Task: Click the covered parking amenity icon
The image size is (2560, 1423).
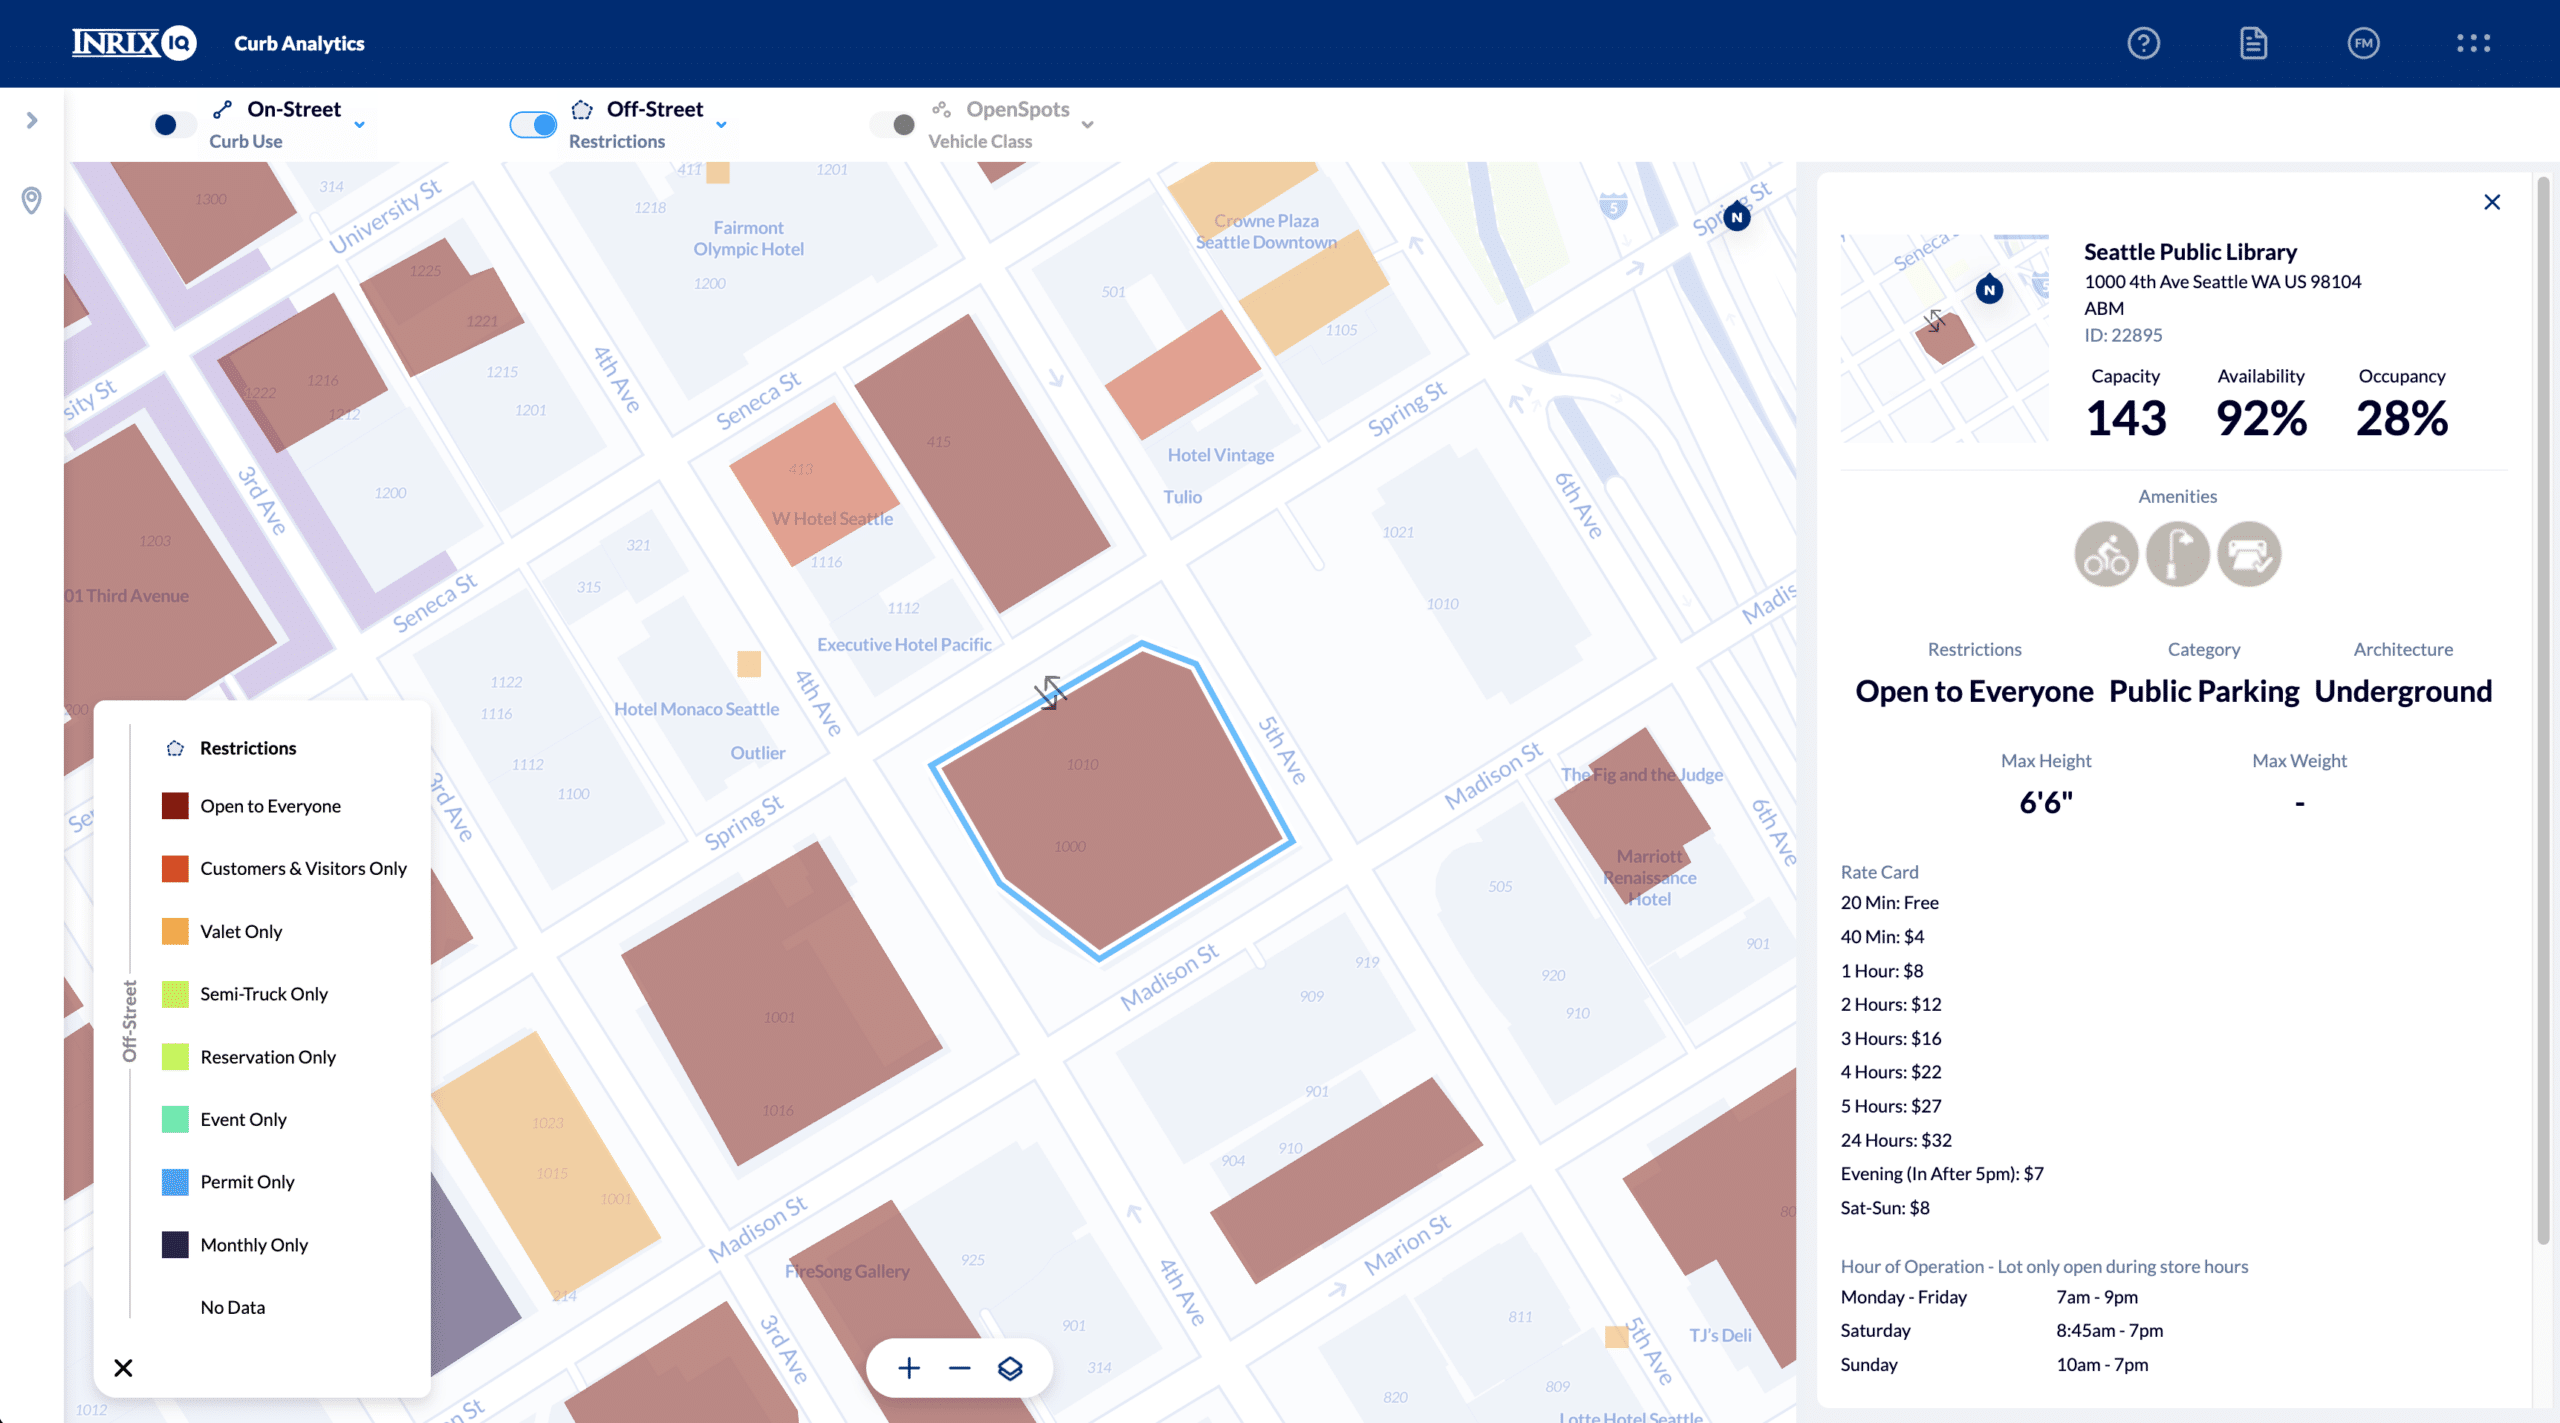Action: tap(2249, 554)
